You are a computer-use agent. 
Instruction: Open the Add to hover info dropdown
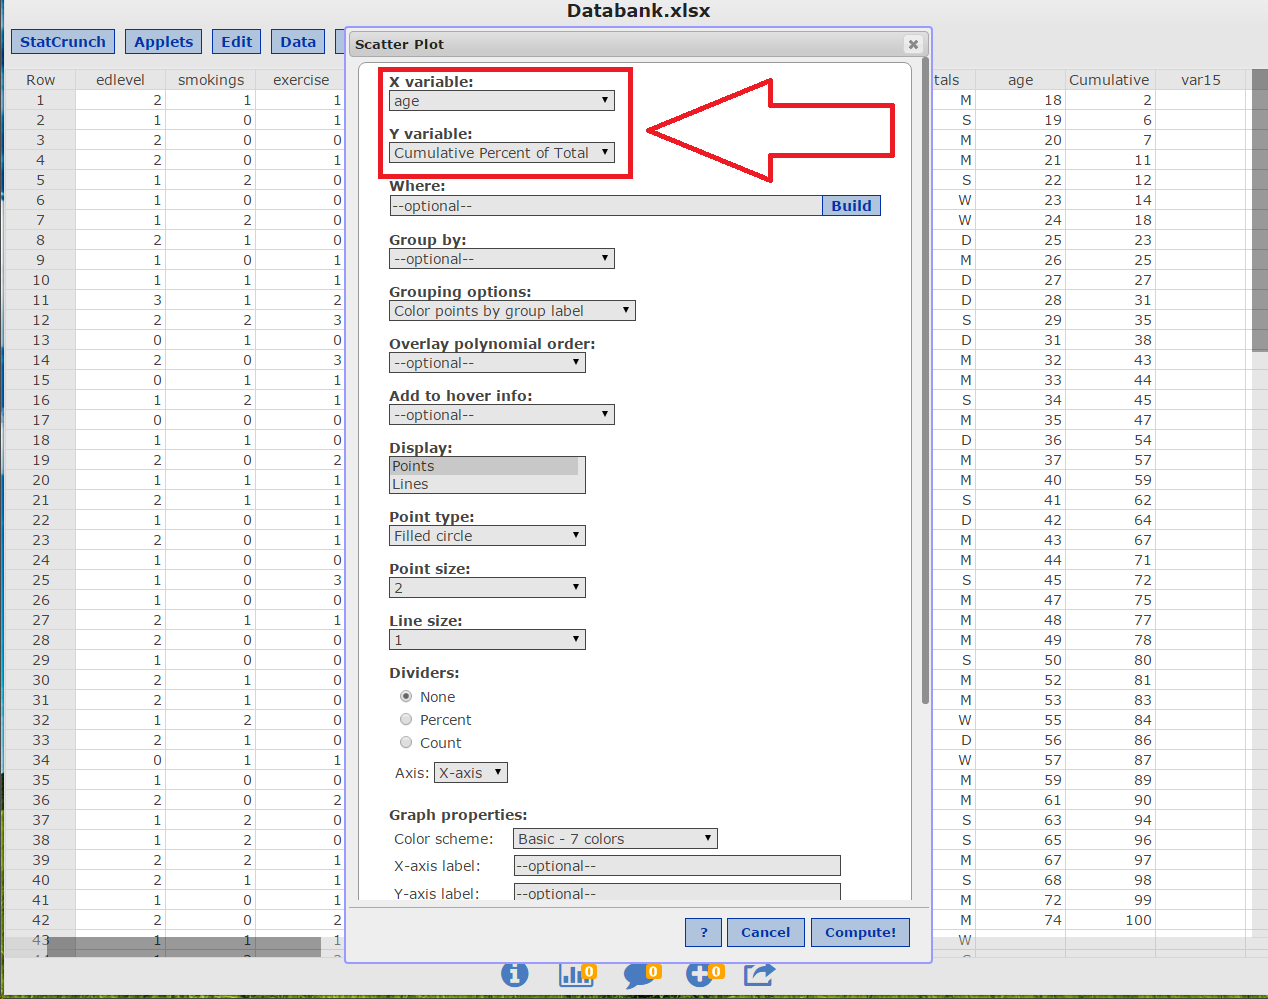click(x=502, y=415)
